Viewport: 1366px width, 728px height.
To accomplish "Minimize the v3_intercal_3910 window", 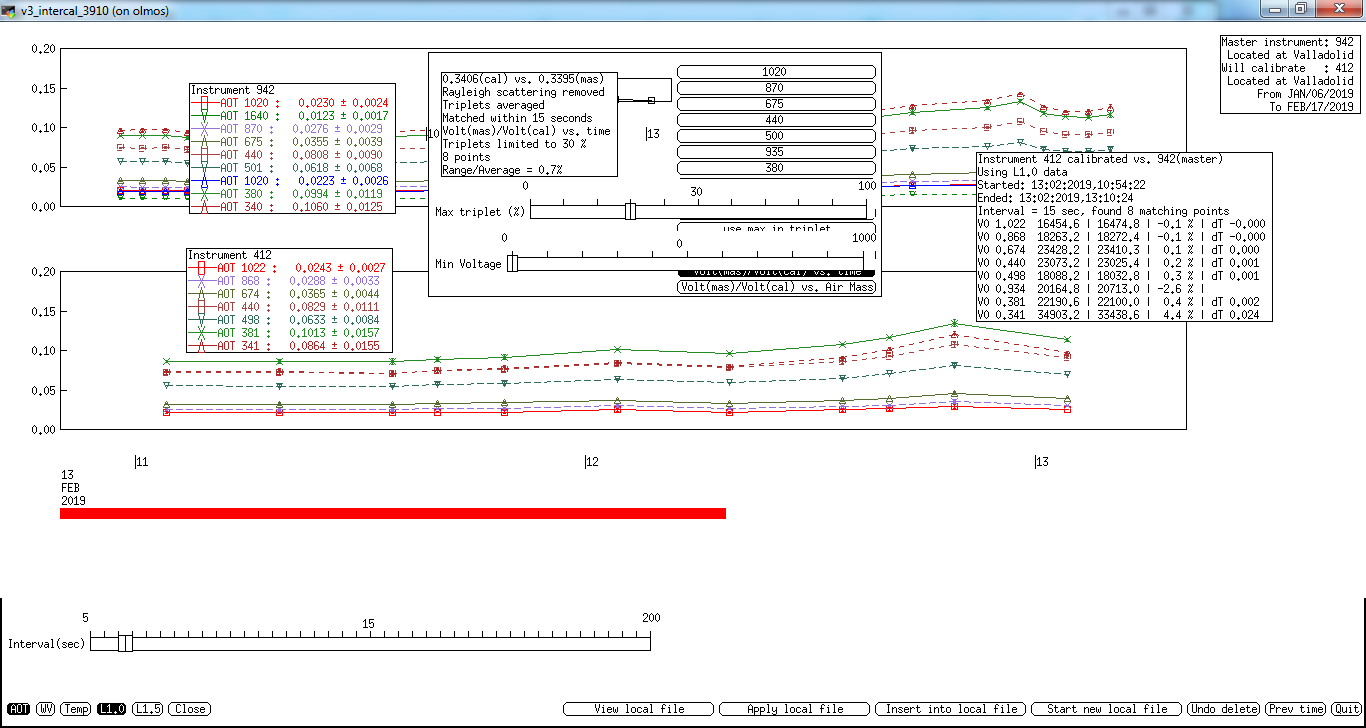I will 1274,9.
